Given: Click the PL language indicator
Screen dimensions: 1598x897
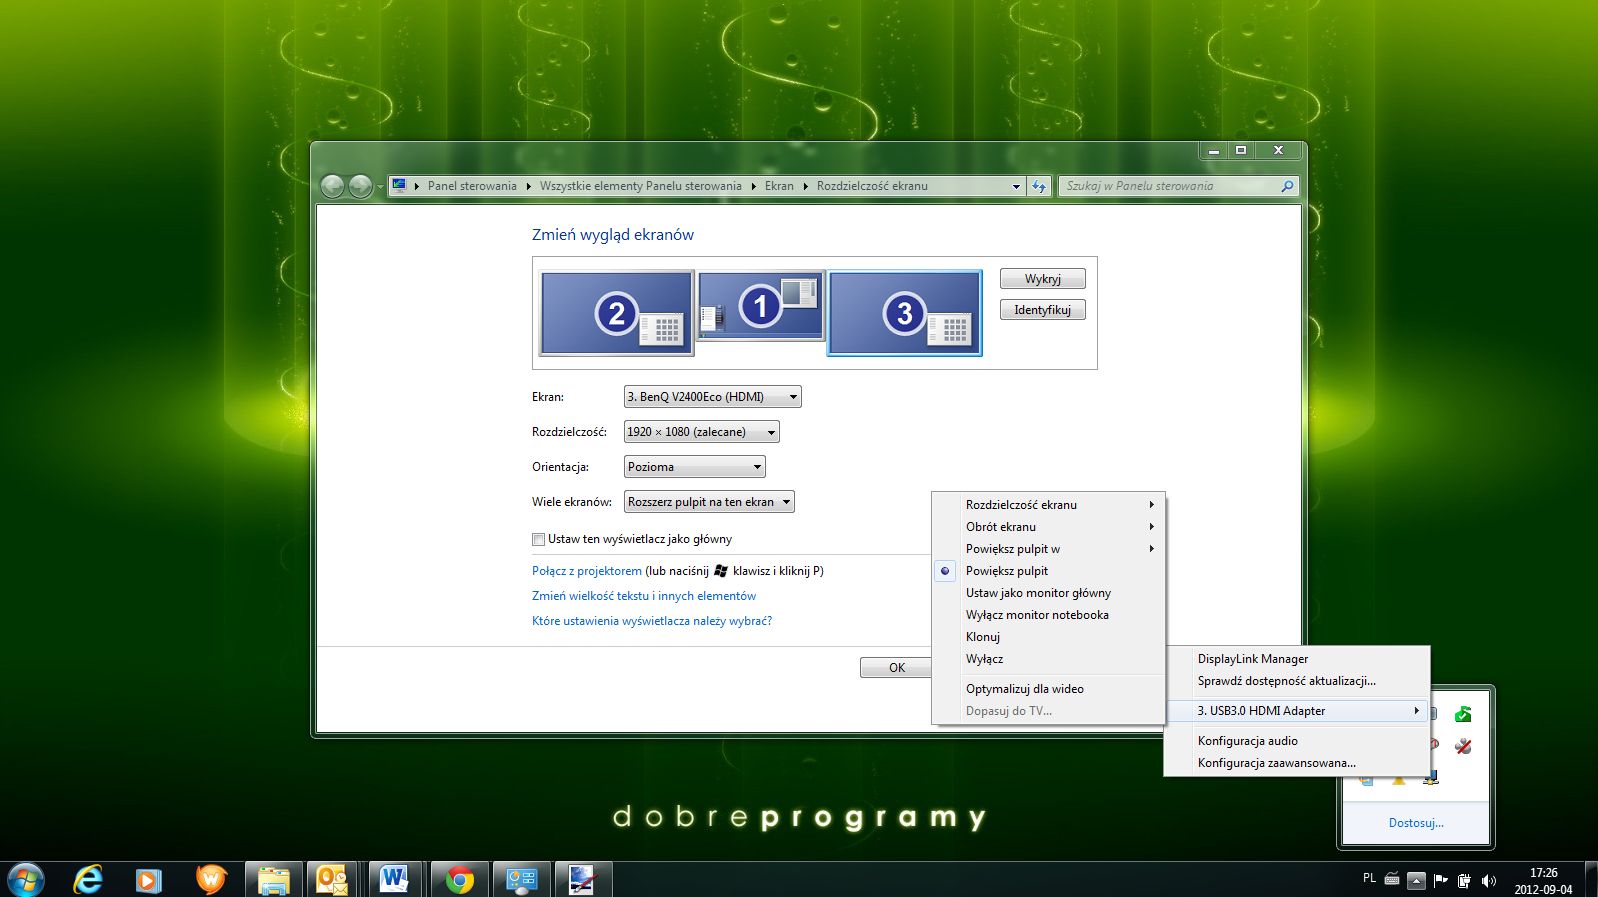Looking at the screenshot, I should (x=1369, y=879).
